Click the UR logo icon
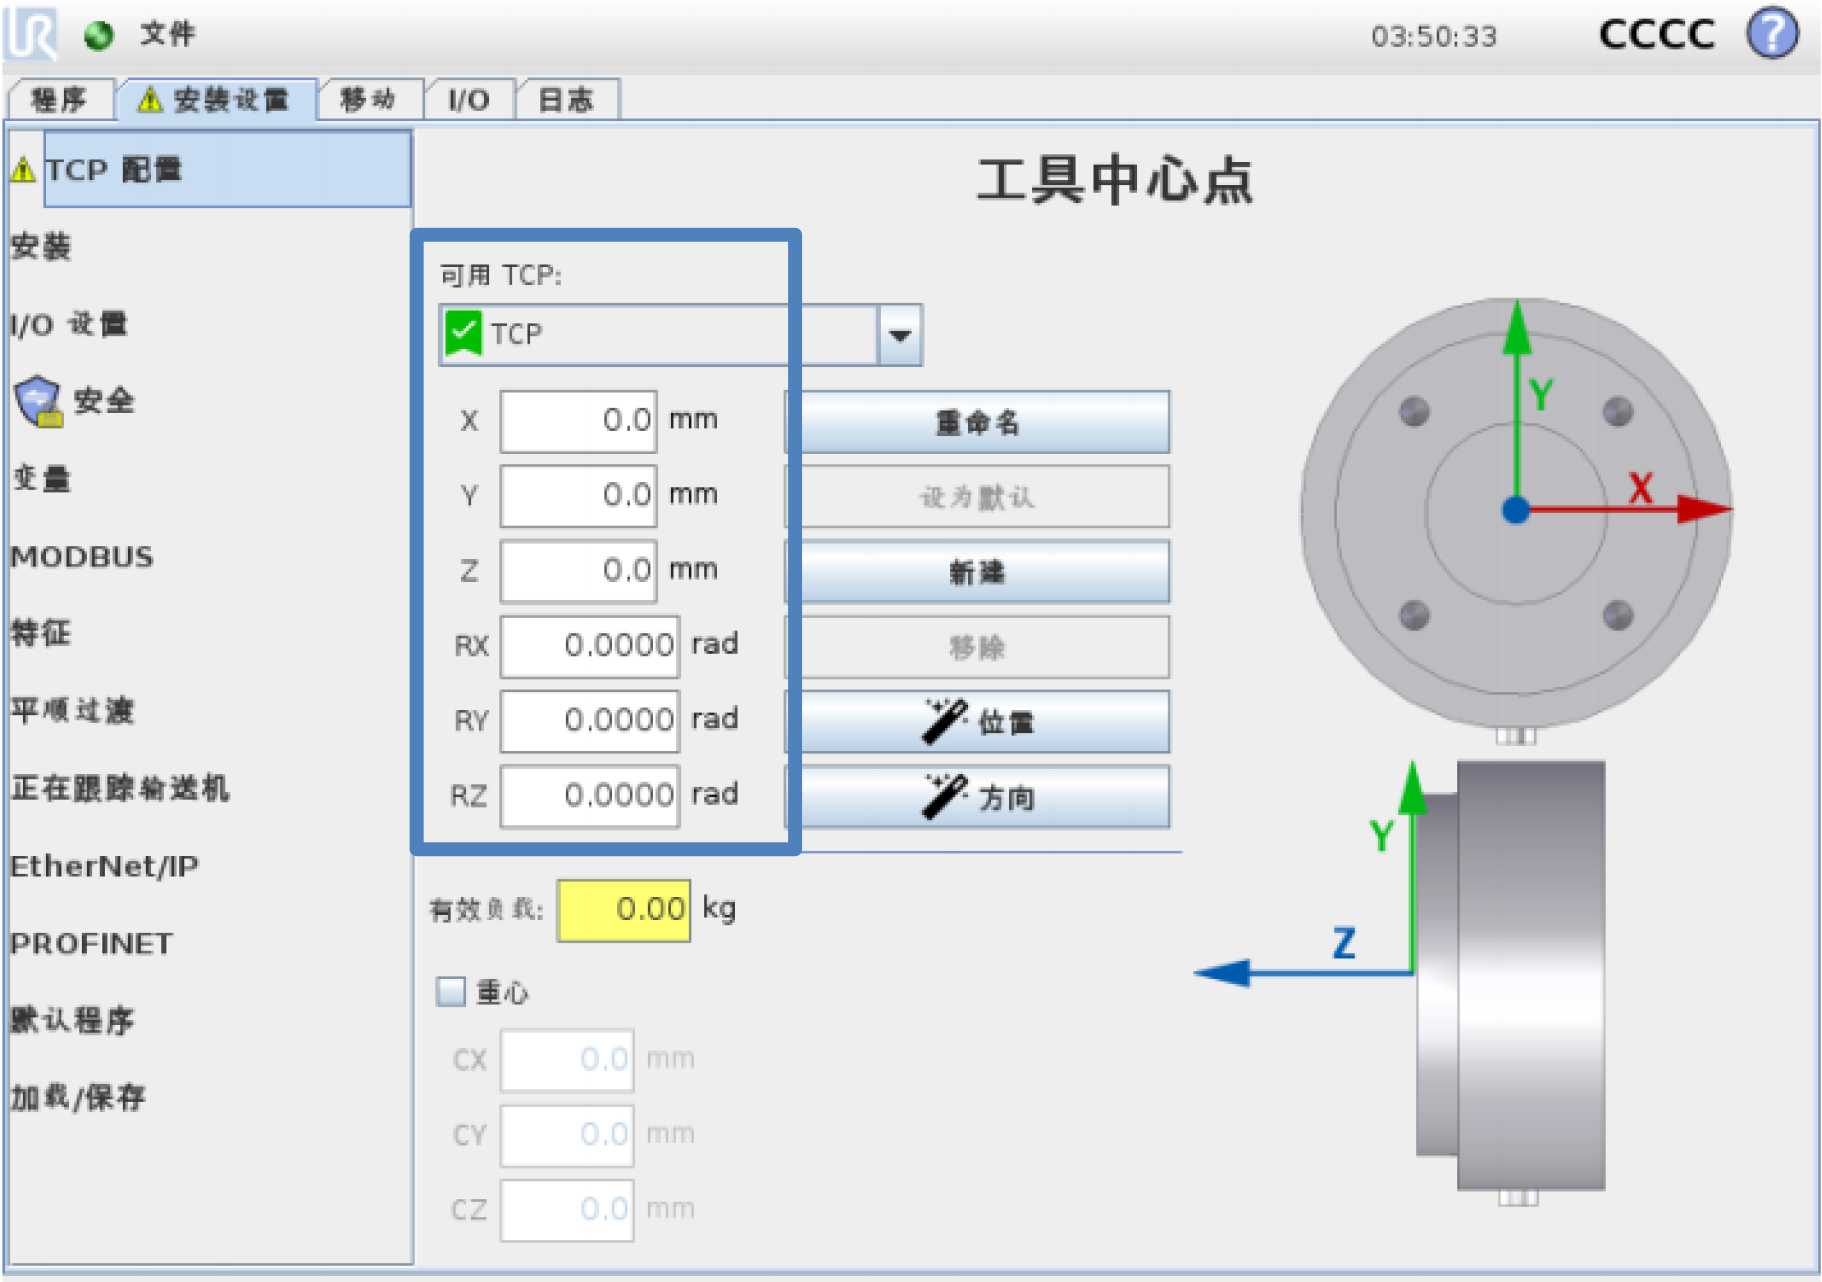 tap(32, 34)
